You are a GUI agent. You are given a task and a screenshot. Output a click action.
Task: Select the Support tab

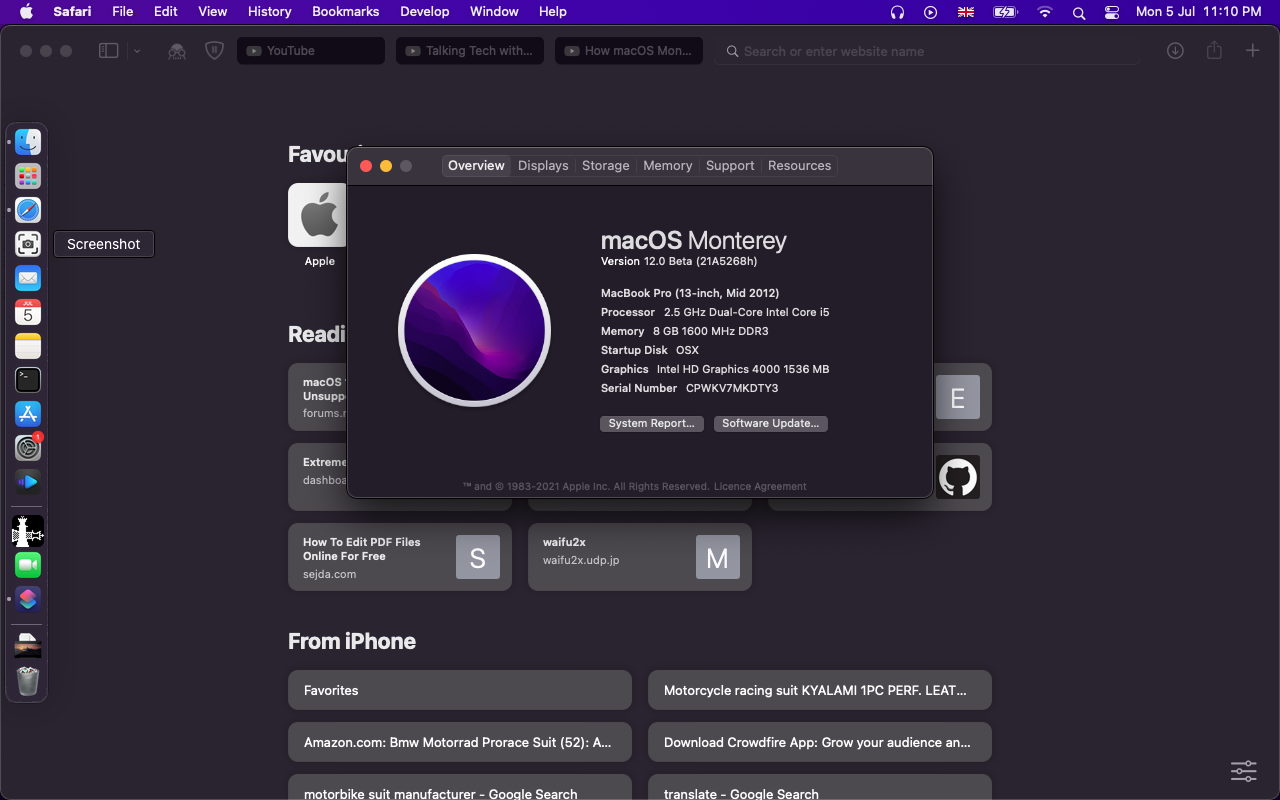[x=730, y=166]
